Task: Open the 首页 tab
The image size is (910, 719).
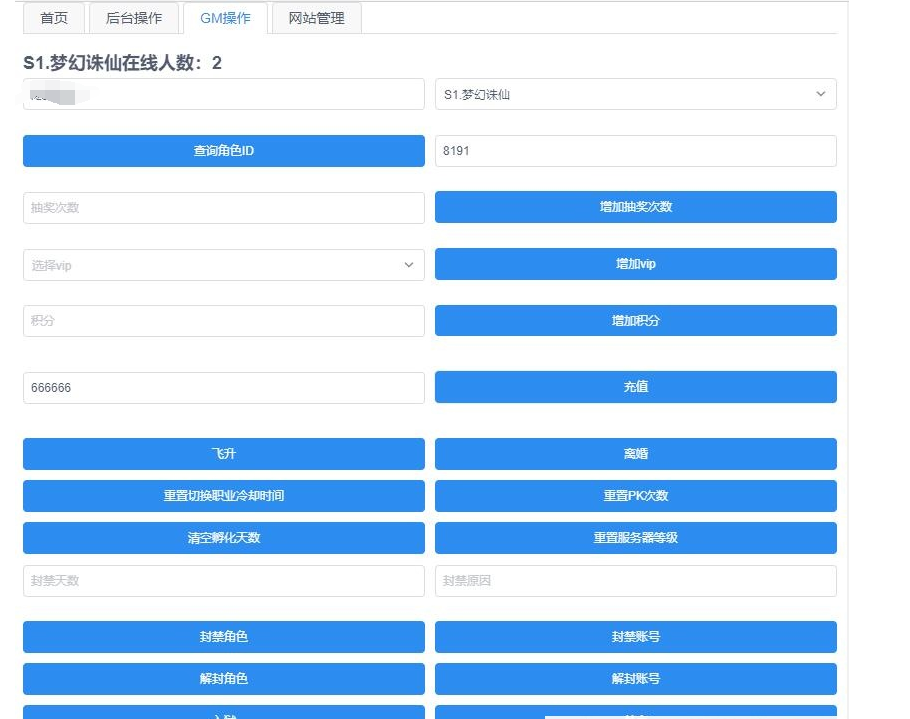Action: (55, 18)
